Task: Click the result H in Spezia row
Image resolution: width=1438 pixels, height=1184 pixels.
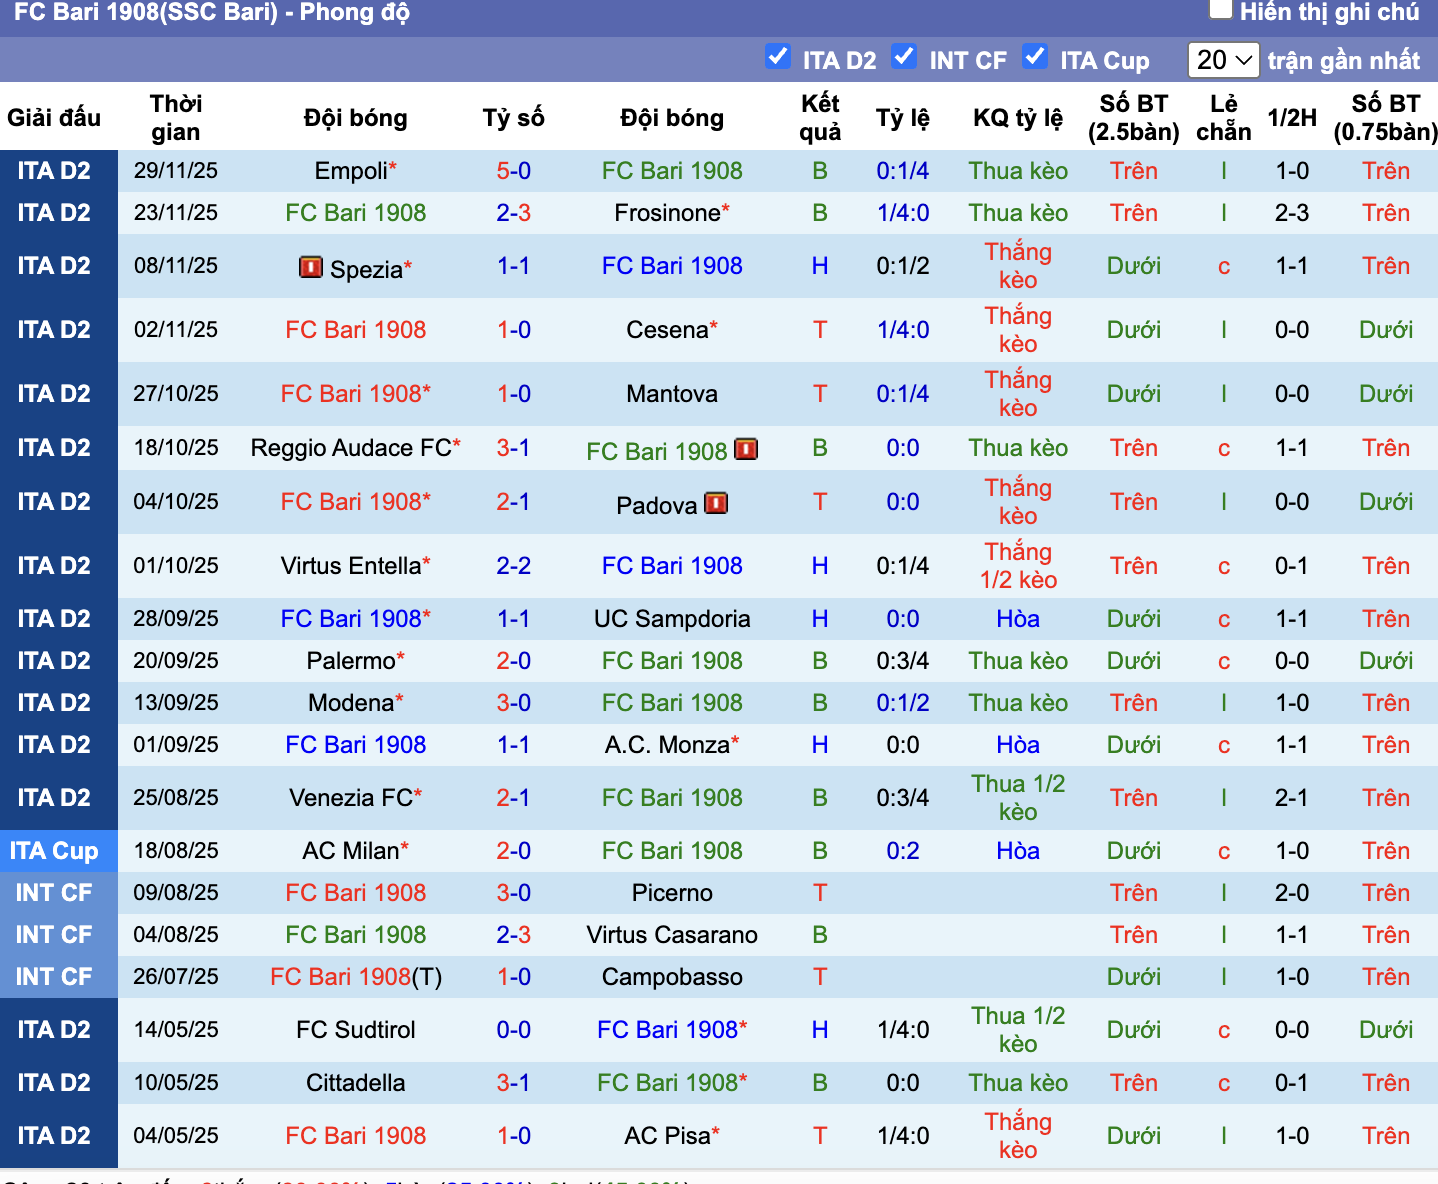Action: (x=820, y=266)
